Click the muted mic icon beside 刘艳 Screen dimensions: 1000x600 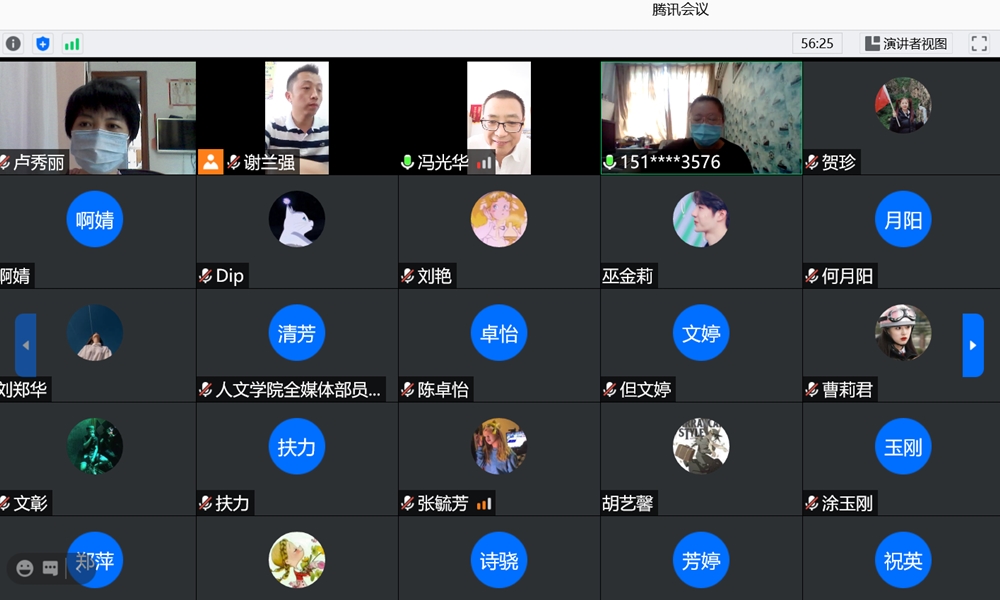tap(408, 276)
